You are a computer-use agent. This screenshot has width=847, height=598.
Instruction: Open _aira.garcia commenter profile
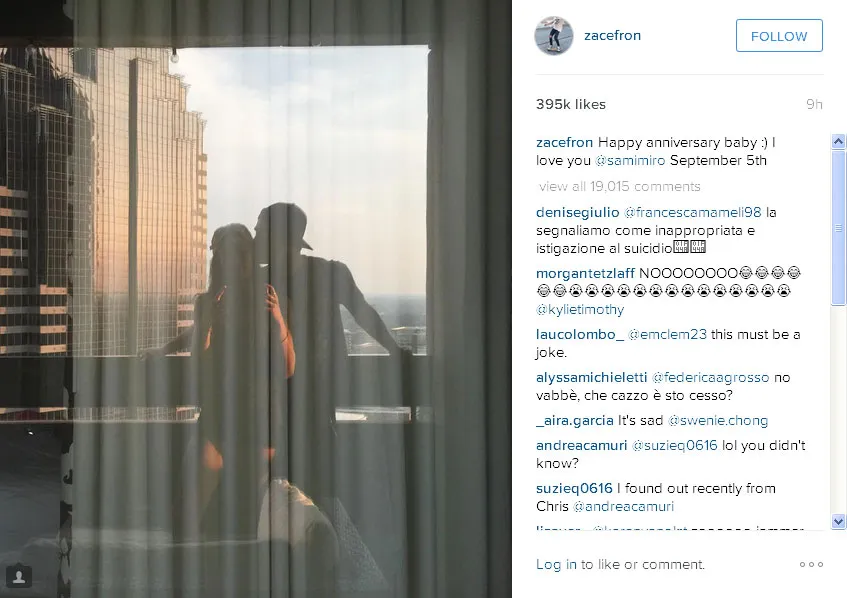pos(575,420)
